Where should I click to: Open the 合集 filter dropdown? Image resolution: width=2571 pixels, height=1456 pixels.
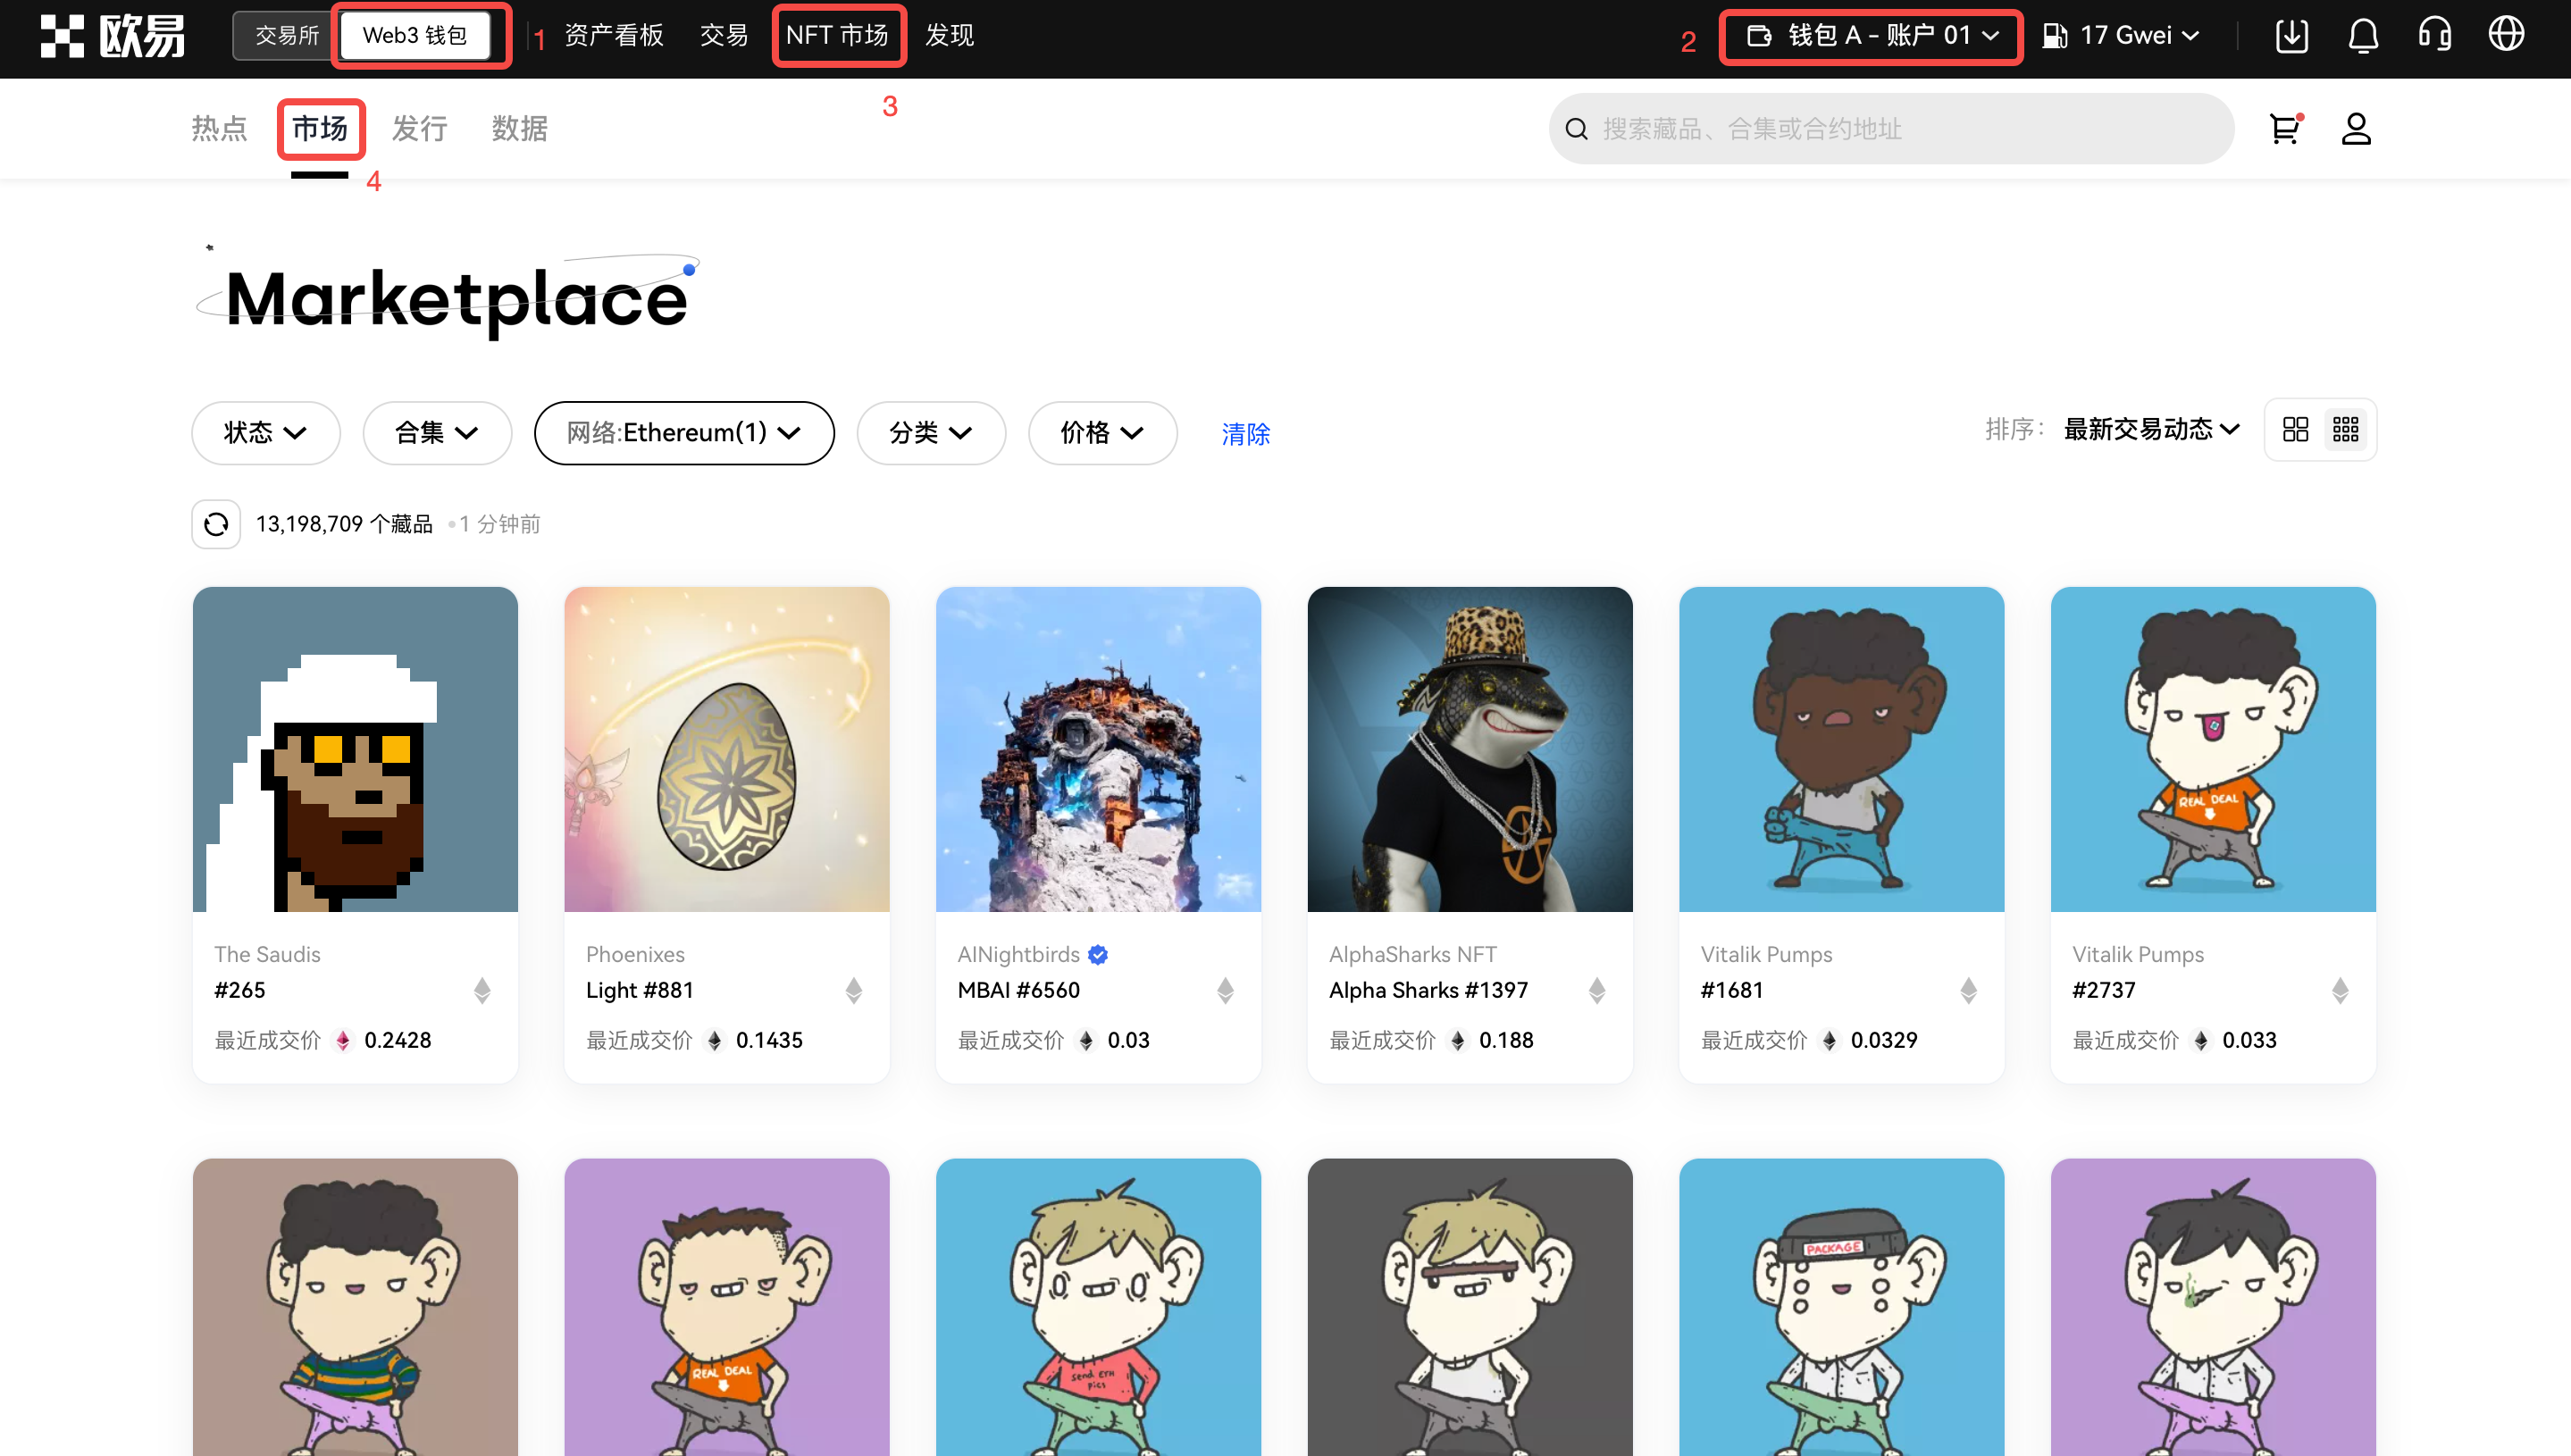tap(437, 433)
